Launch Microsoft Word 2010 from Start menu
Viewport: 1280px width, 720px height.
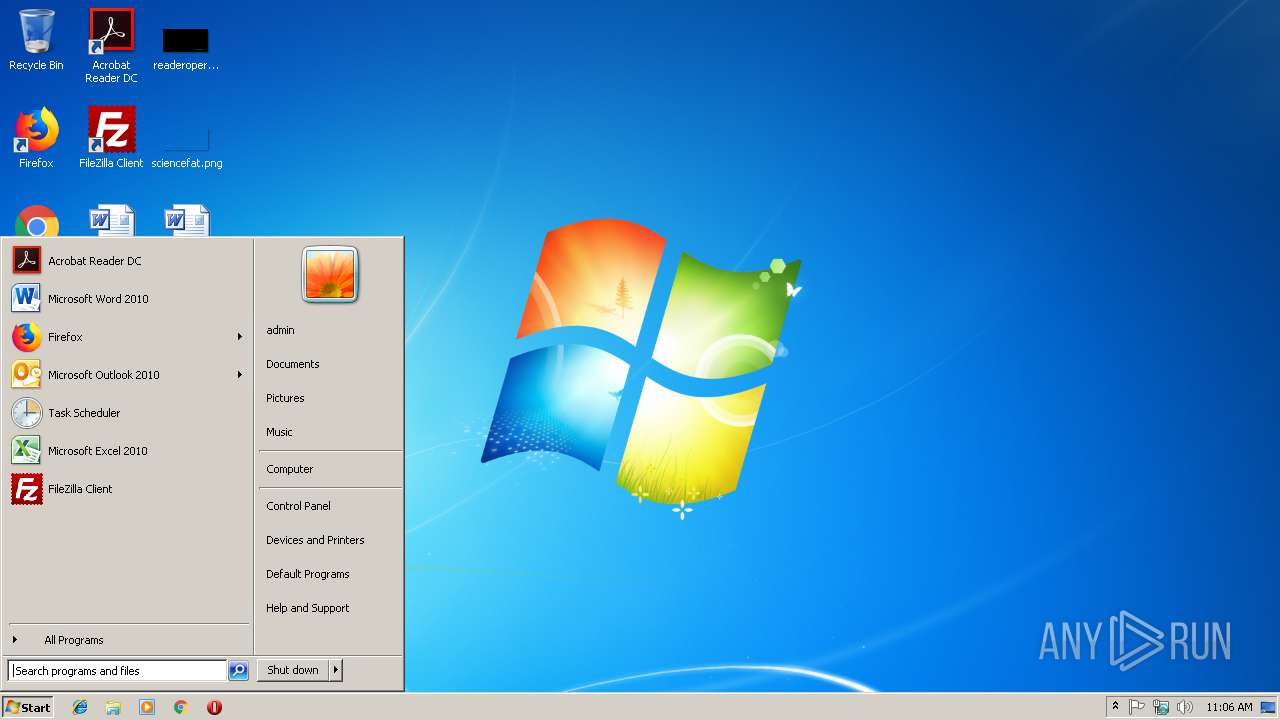pos(127,299)
